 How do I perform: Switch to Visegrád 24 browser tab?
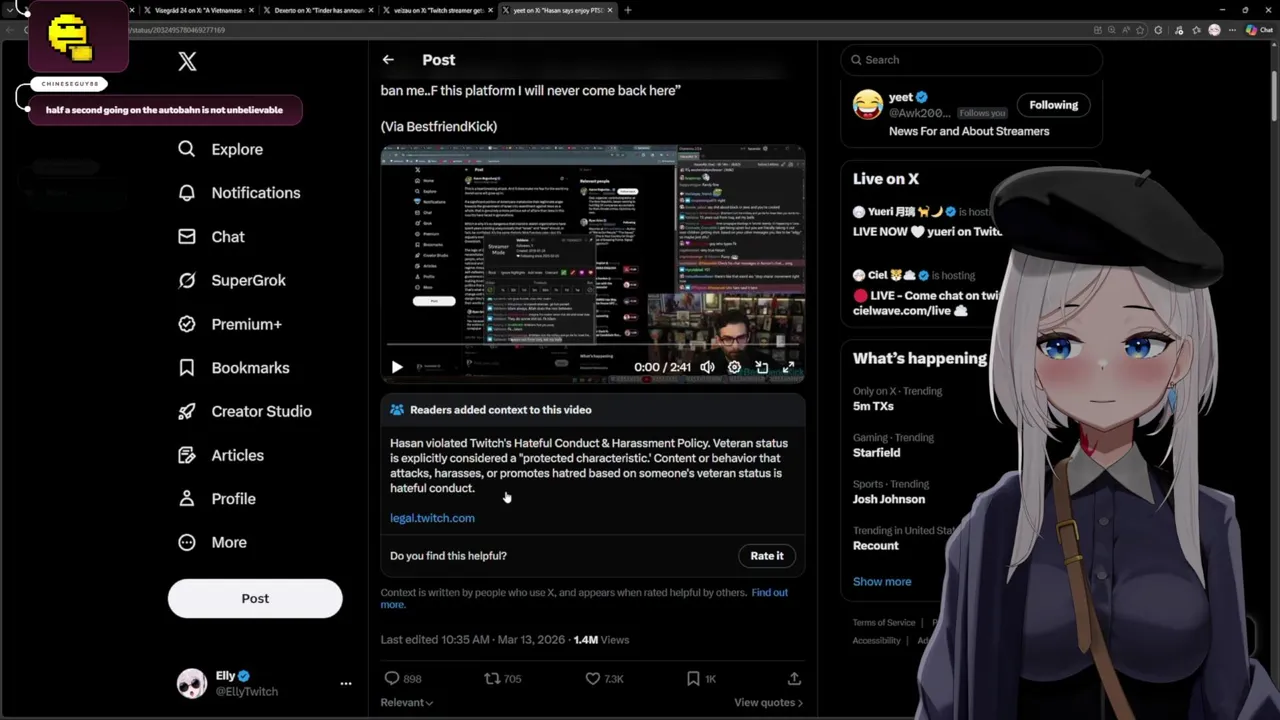click(x=199, y=10)
